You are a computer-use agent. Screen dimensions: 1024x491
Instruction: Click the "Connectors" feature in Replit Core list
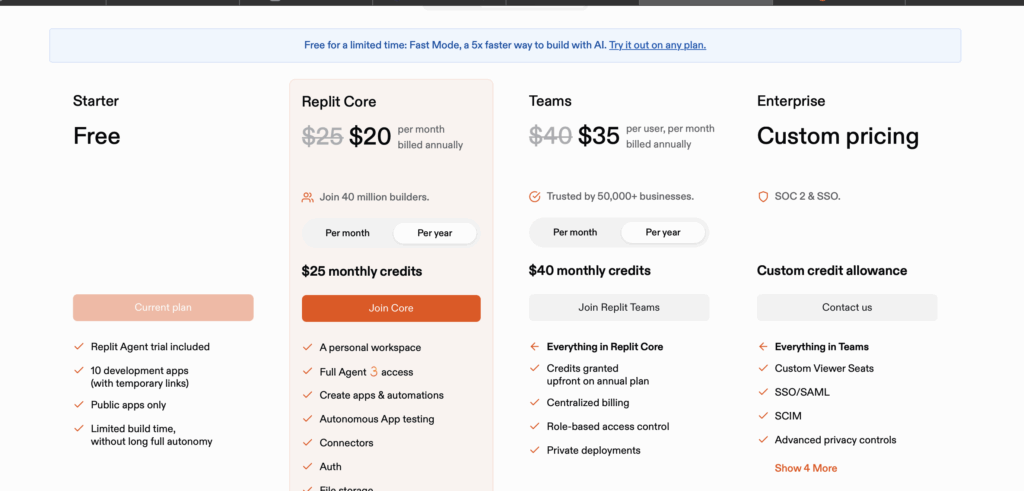(x=346, y=443)
